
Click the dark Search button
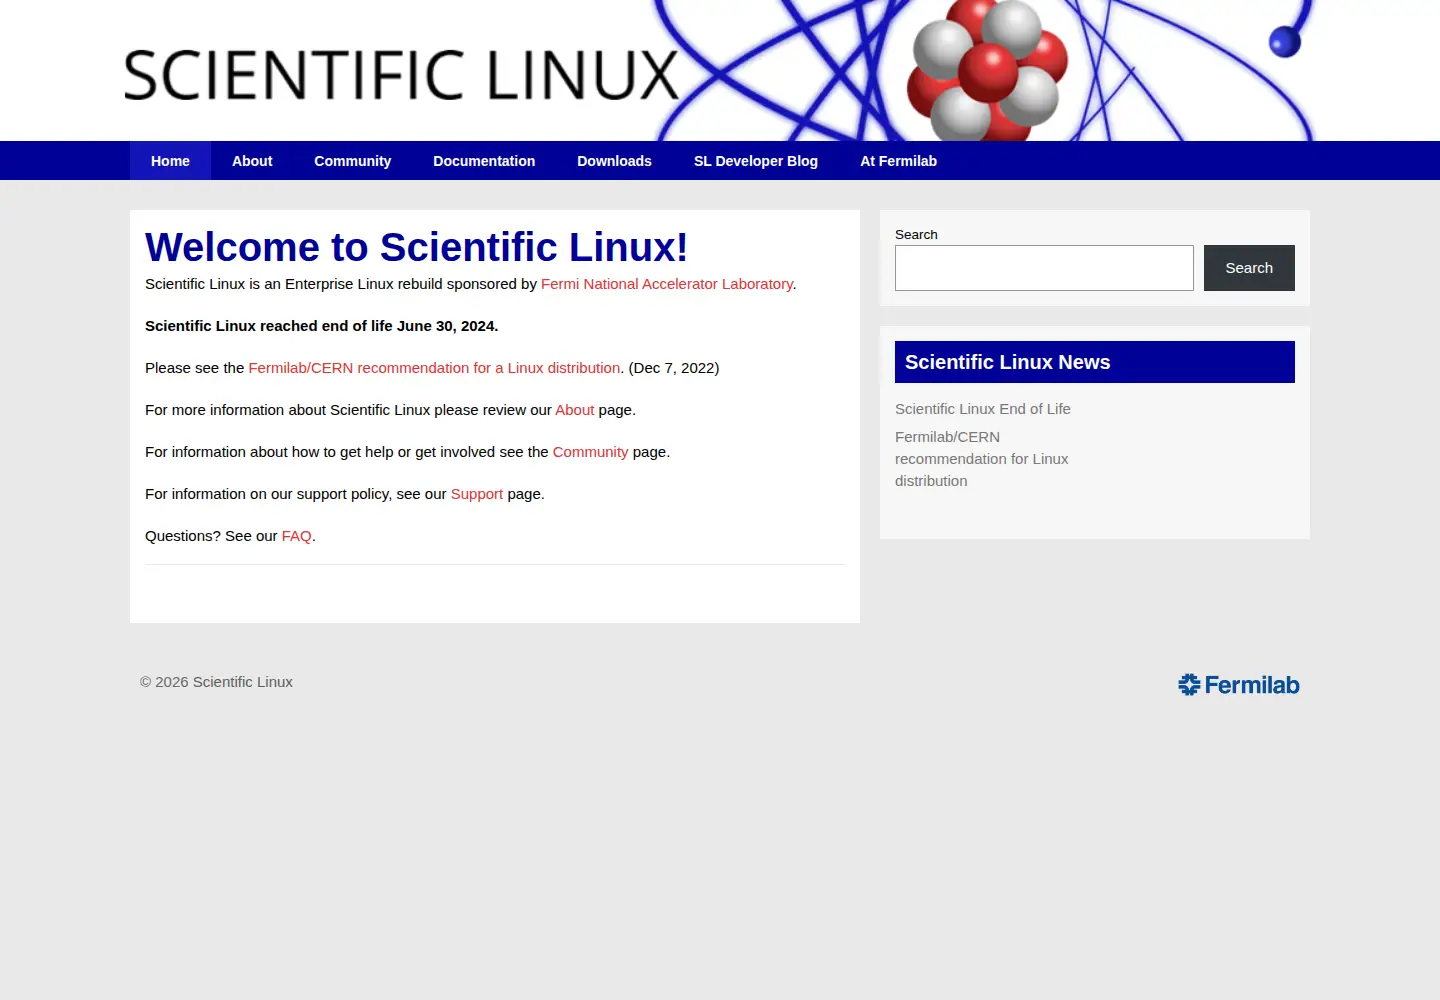click(1249, 268)
